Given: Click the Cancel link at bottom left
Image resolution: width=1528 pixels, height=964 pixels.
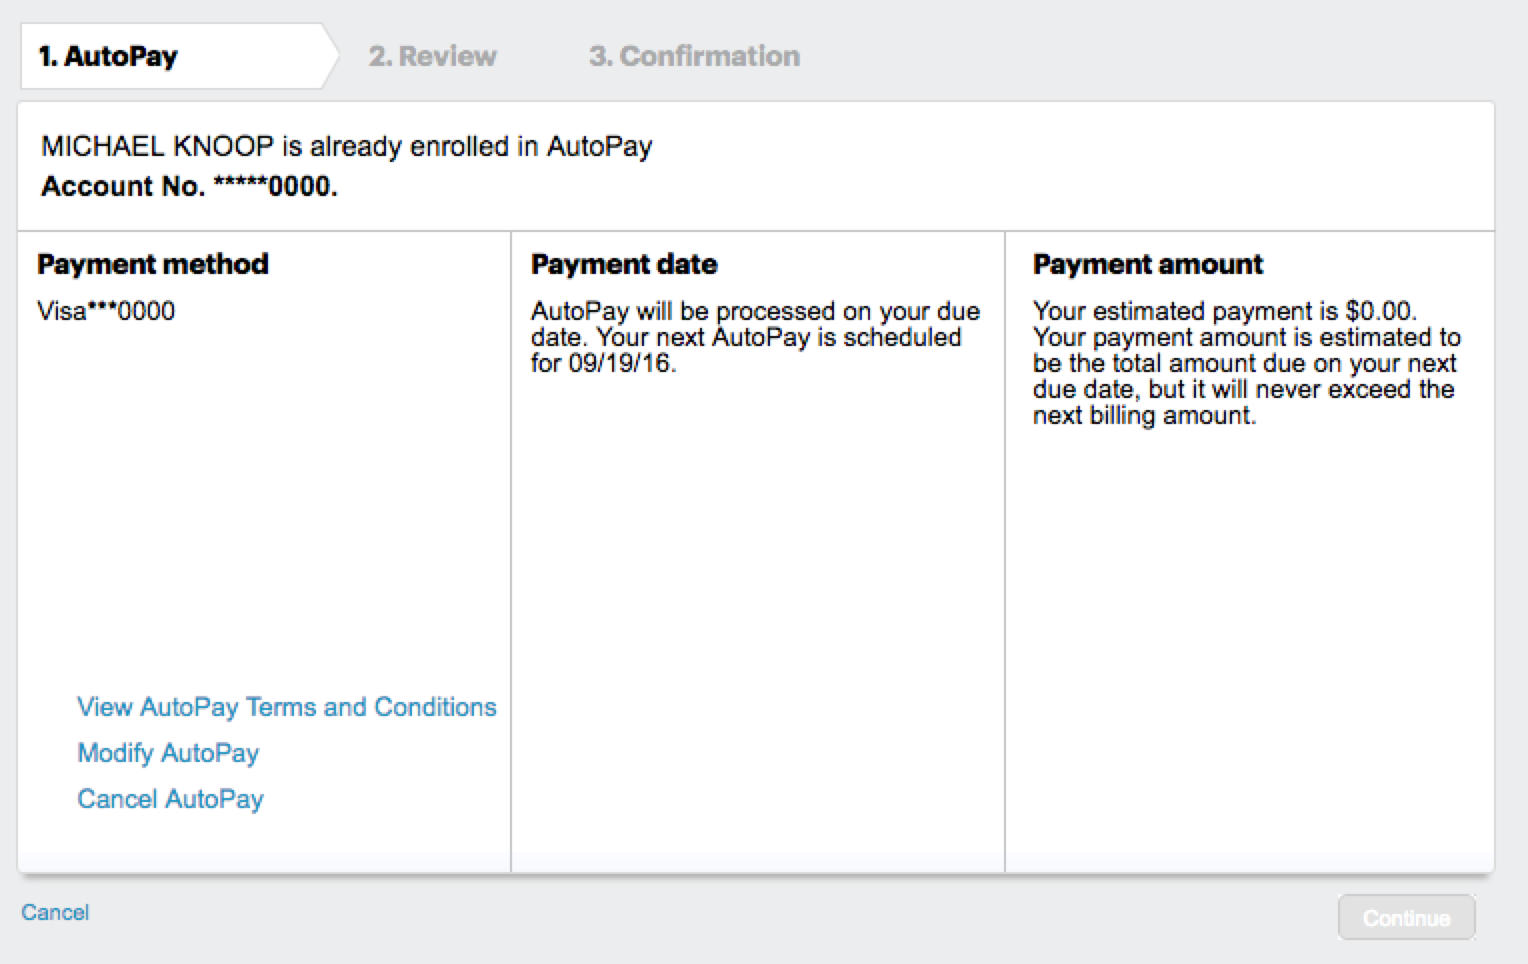Looking at the screenshot, I should pyautogui.click(x=55, y=912).
